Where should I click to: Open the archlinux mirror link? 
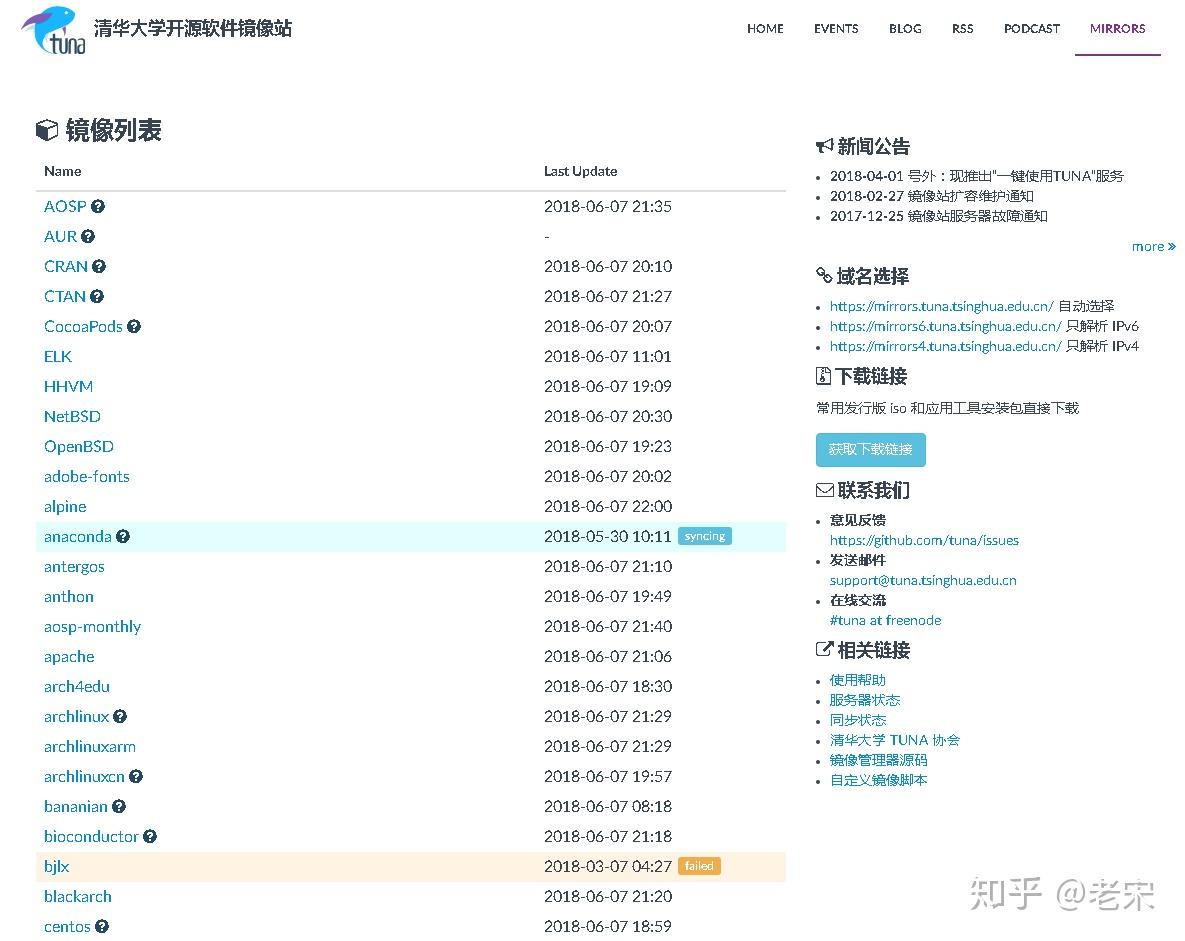[76, 717]
